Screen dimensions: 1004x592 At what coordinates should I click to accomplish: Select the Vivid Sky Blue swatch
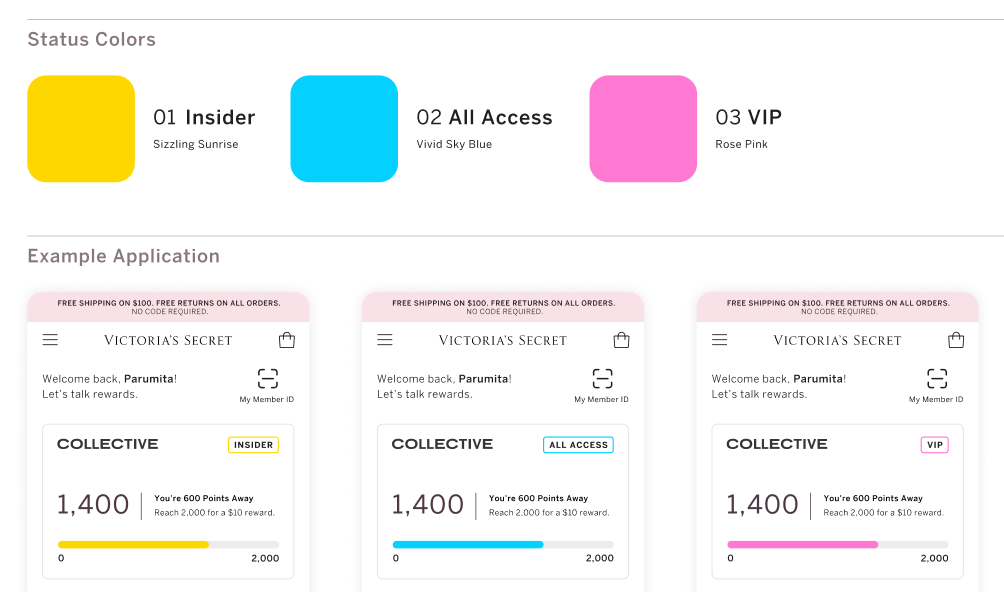click(x=344, y=129)
